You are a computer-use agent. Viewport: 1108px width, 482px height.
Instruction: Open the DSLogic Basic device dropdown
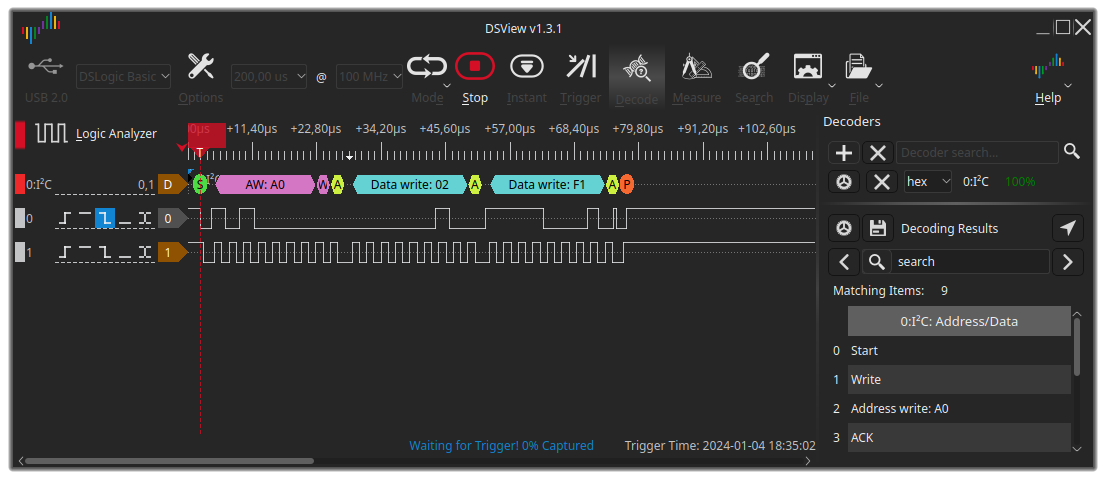tap(123, 76)
